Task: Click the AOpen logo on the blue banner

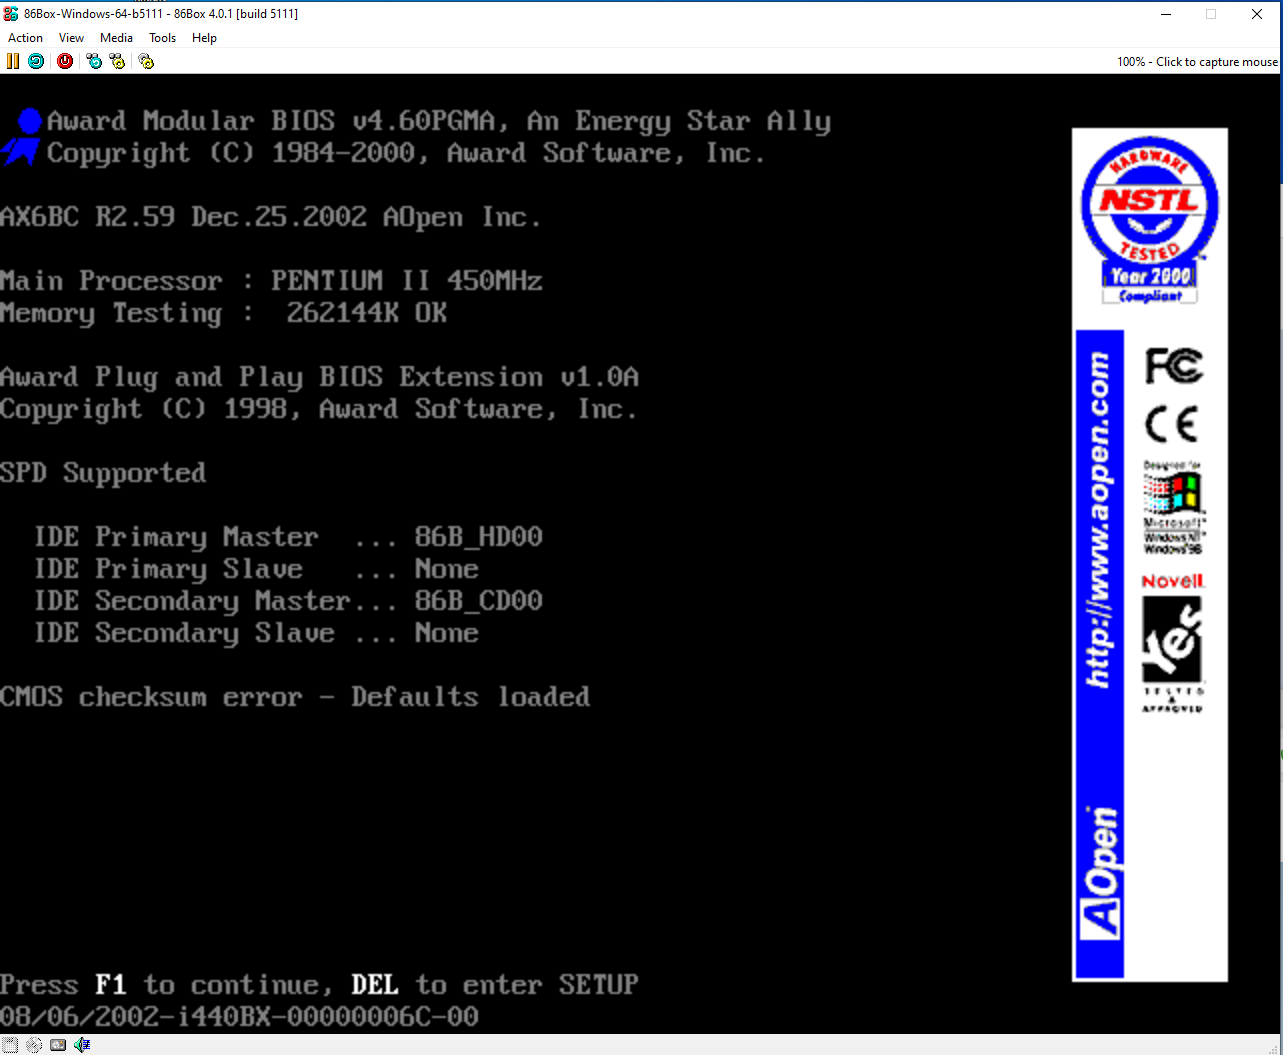Action: coord(1100,872)
